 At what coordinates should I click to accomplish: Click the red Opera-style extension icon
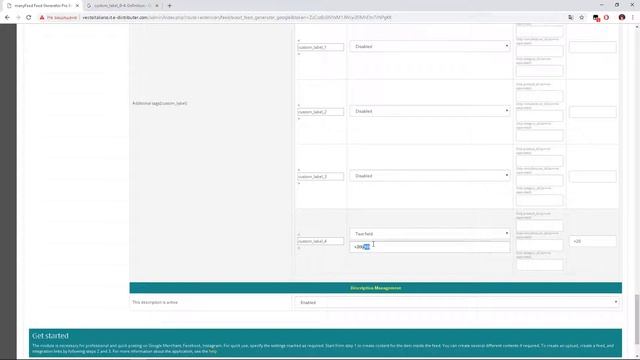pos(607,18)
